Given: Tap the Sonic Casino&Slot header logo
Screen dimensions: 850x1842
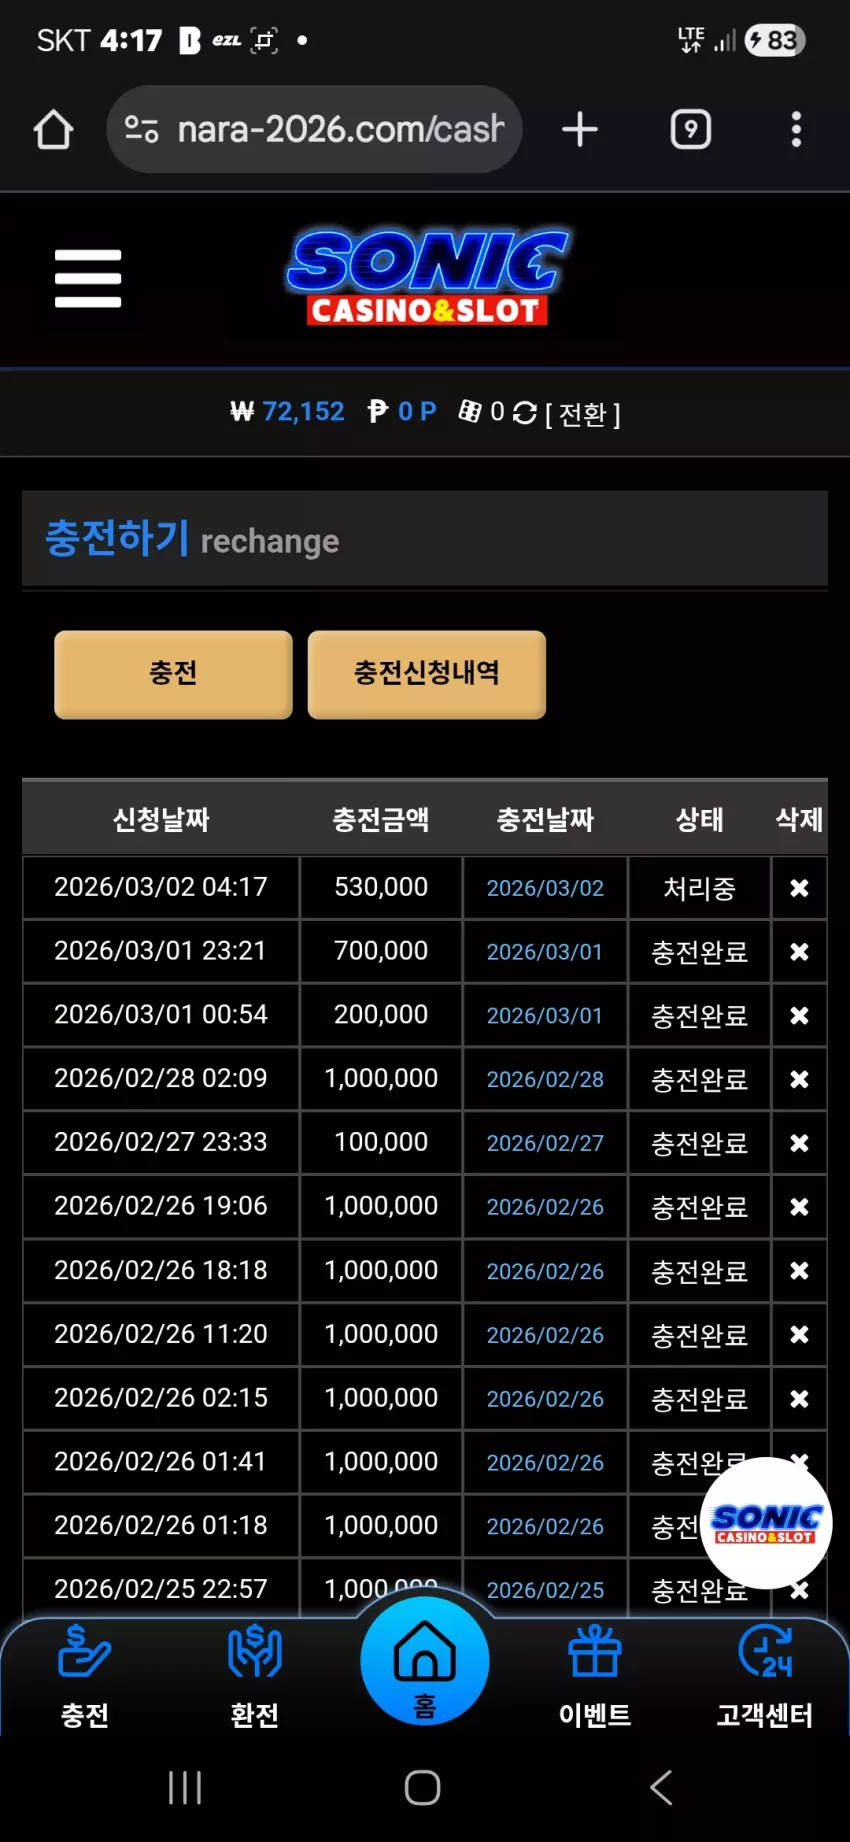Looking at the screenshot, I should [x=428, y=278].
